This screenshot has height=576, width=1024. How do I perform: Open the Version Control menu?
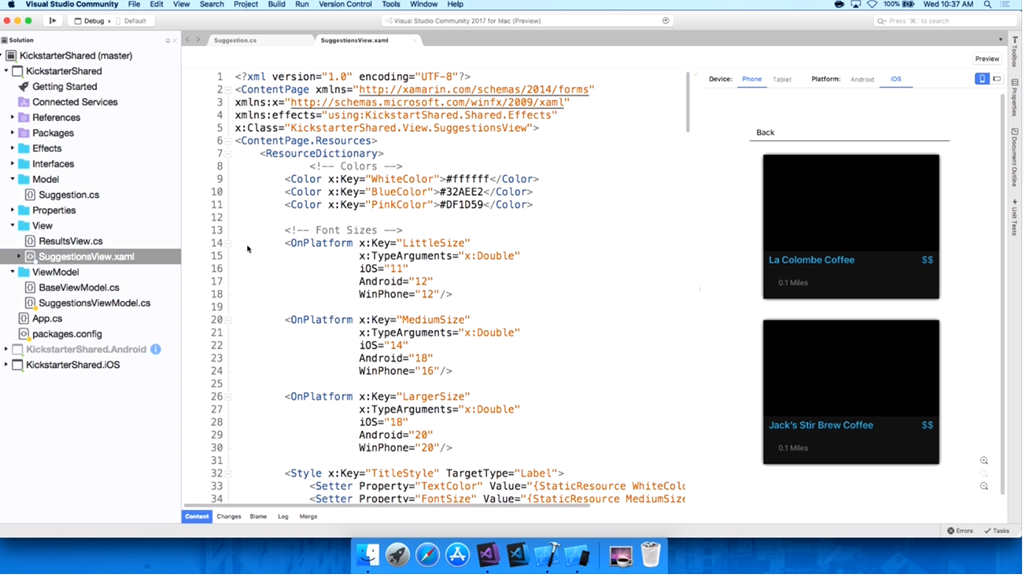point(345,5)
